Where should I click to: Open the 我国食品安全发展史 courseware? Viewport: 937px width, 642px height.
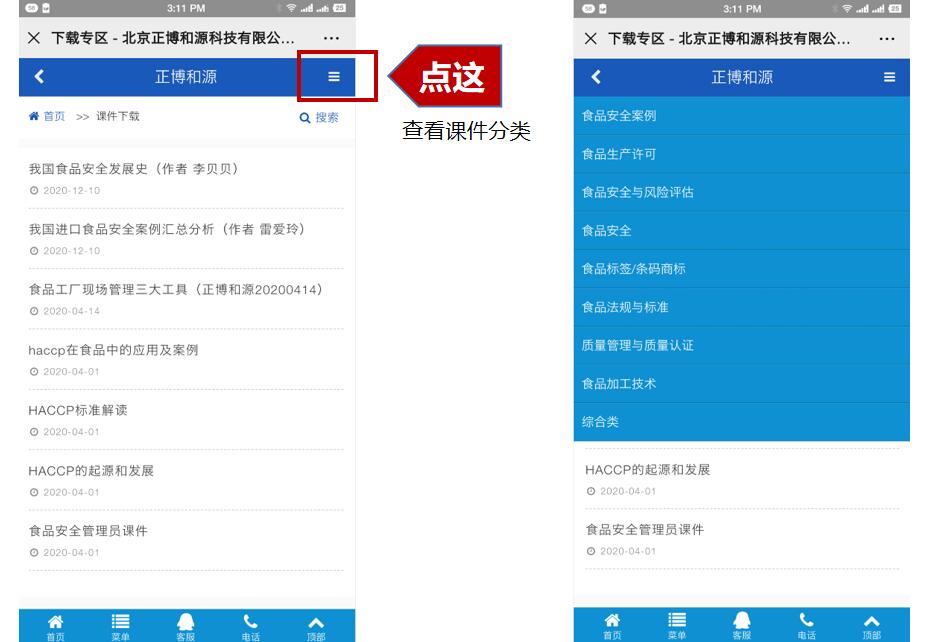133,169
